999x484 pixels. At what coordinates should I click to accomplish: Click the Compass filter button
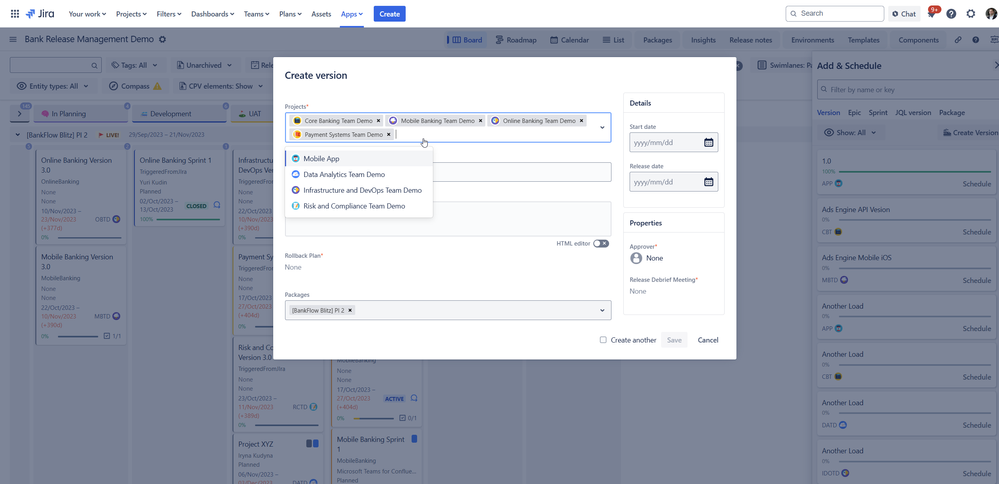(134, 86)
